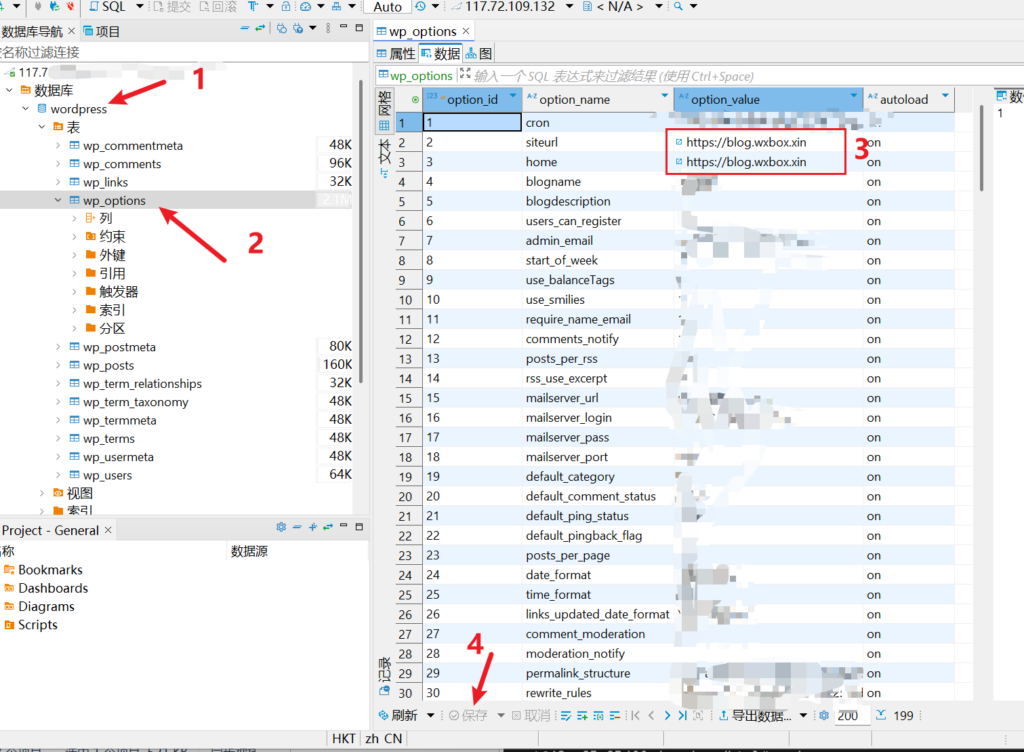1024x752 pixels.
Task: Open the export data dropdown arrow
Action: pyautogui.click(x=802, y=716)
